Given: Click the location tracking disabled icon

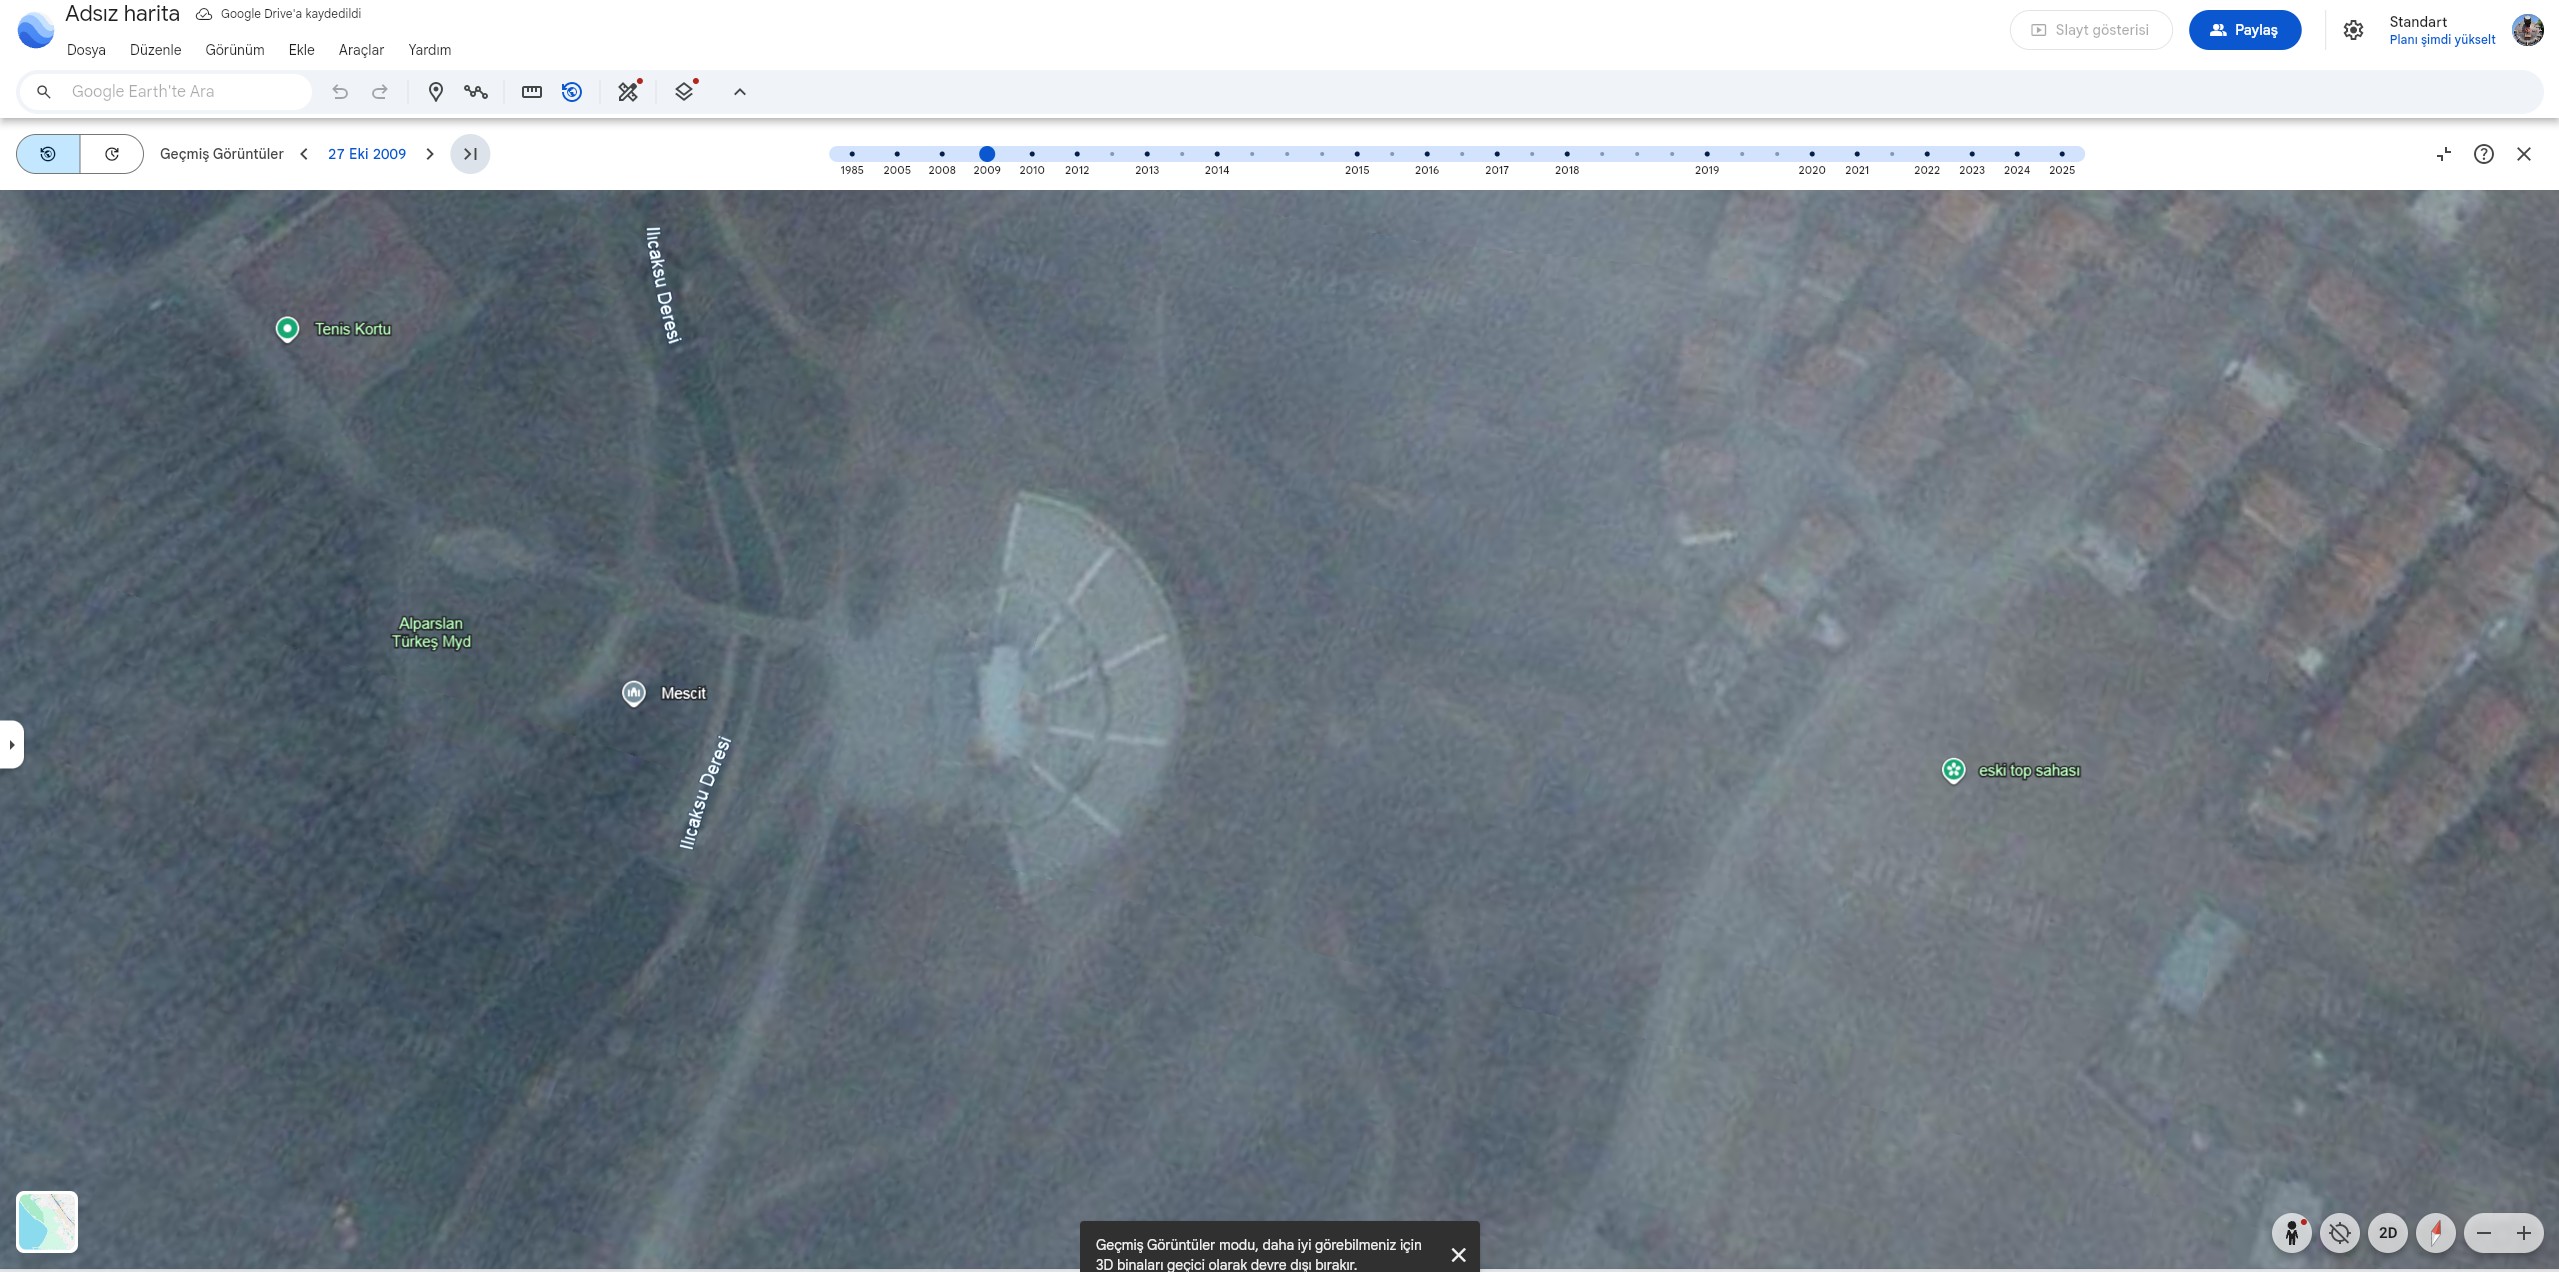Looking at the screenshot, I should tap(2340, 1233).
